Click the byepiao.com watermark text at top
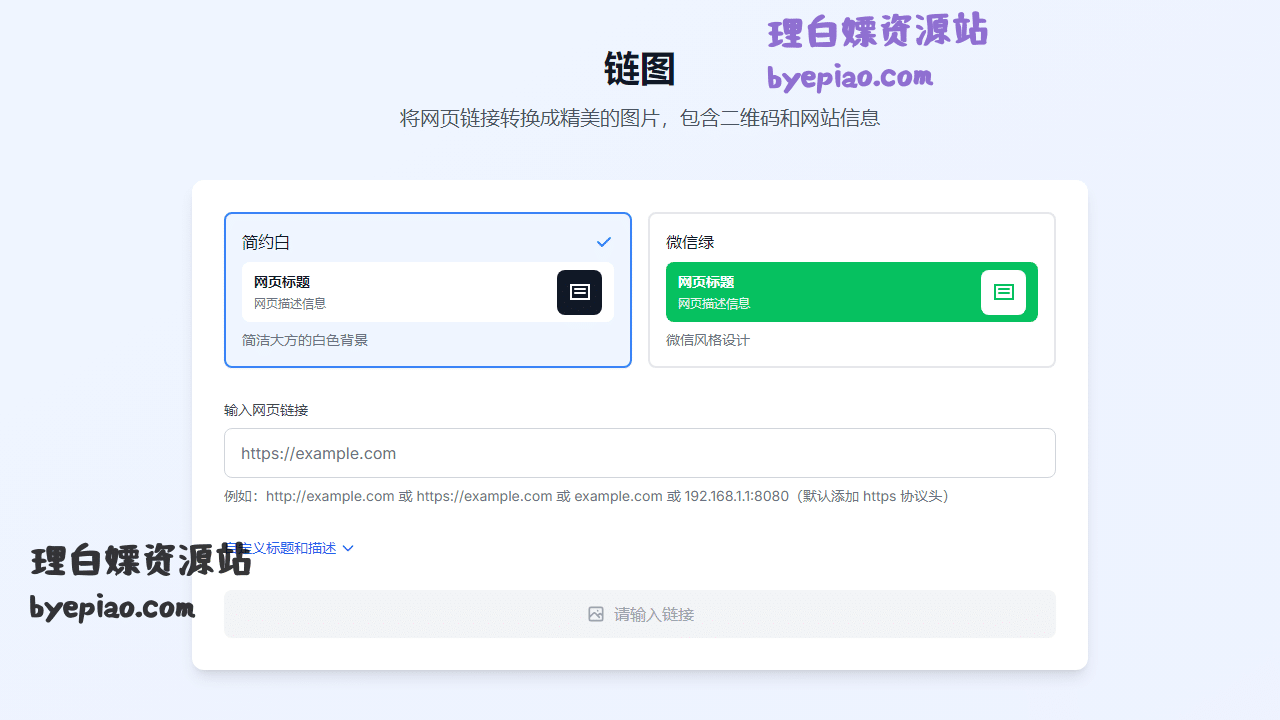 pos(850,77)
